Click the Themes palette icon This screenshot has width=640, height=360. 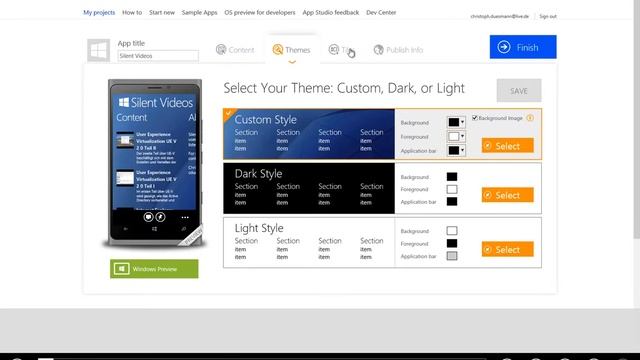tap(278, 49)
